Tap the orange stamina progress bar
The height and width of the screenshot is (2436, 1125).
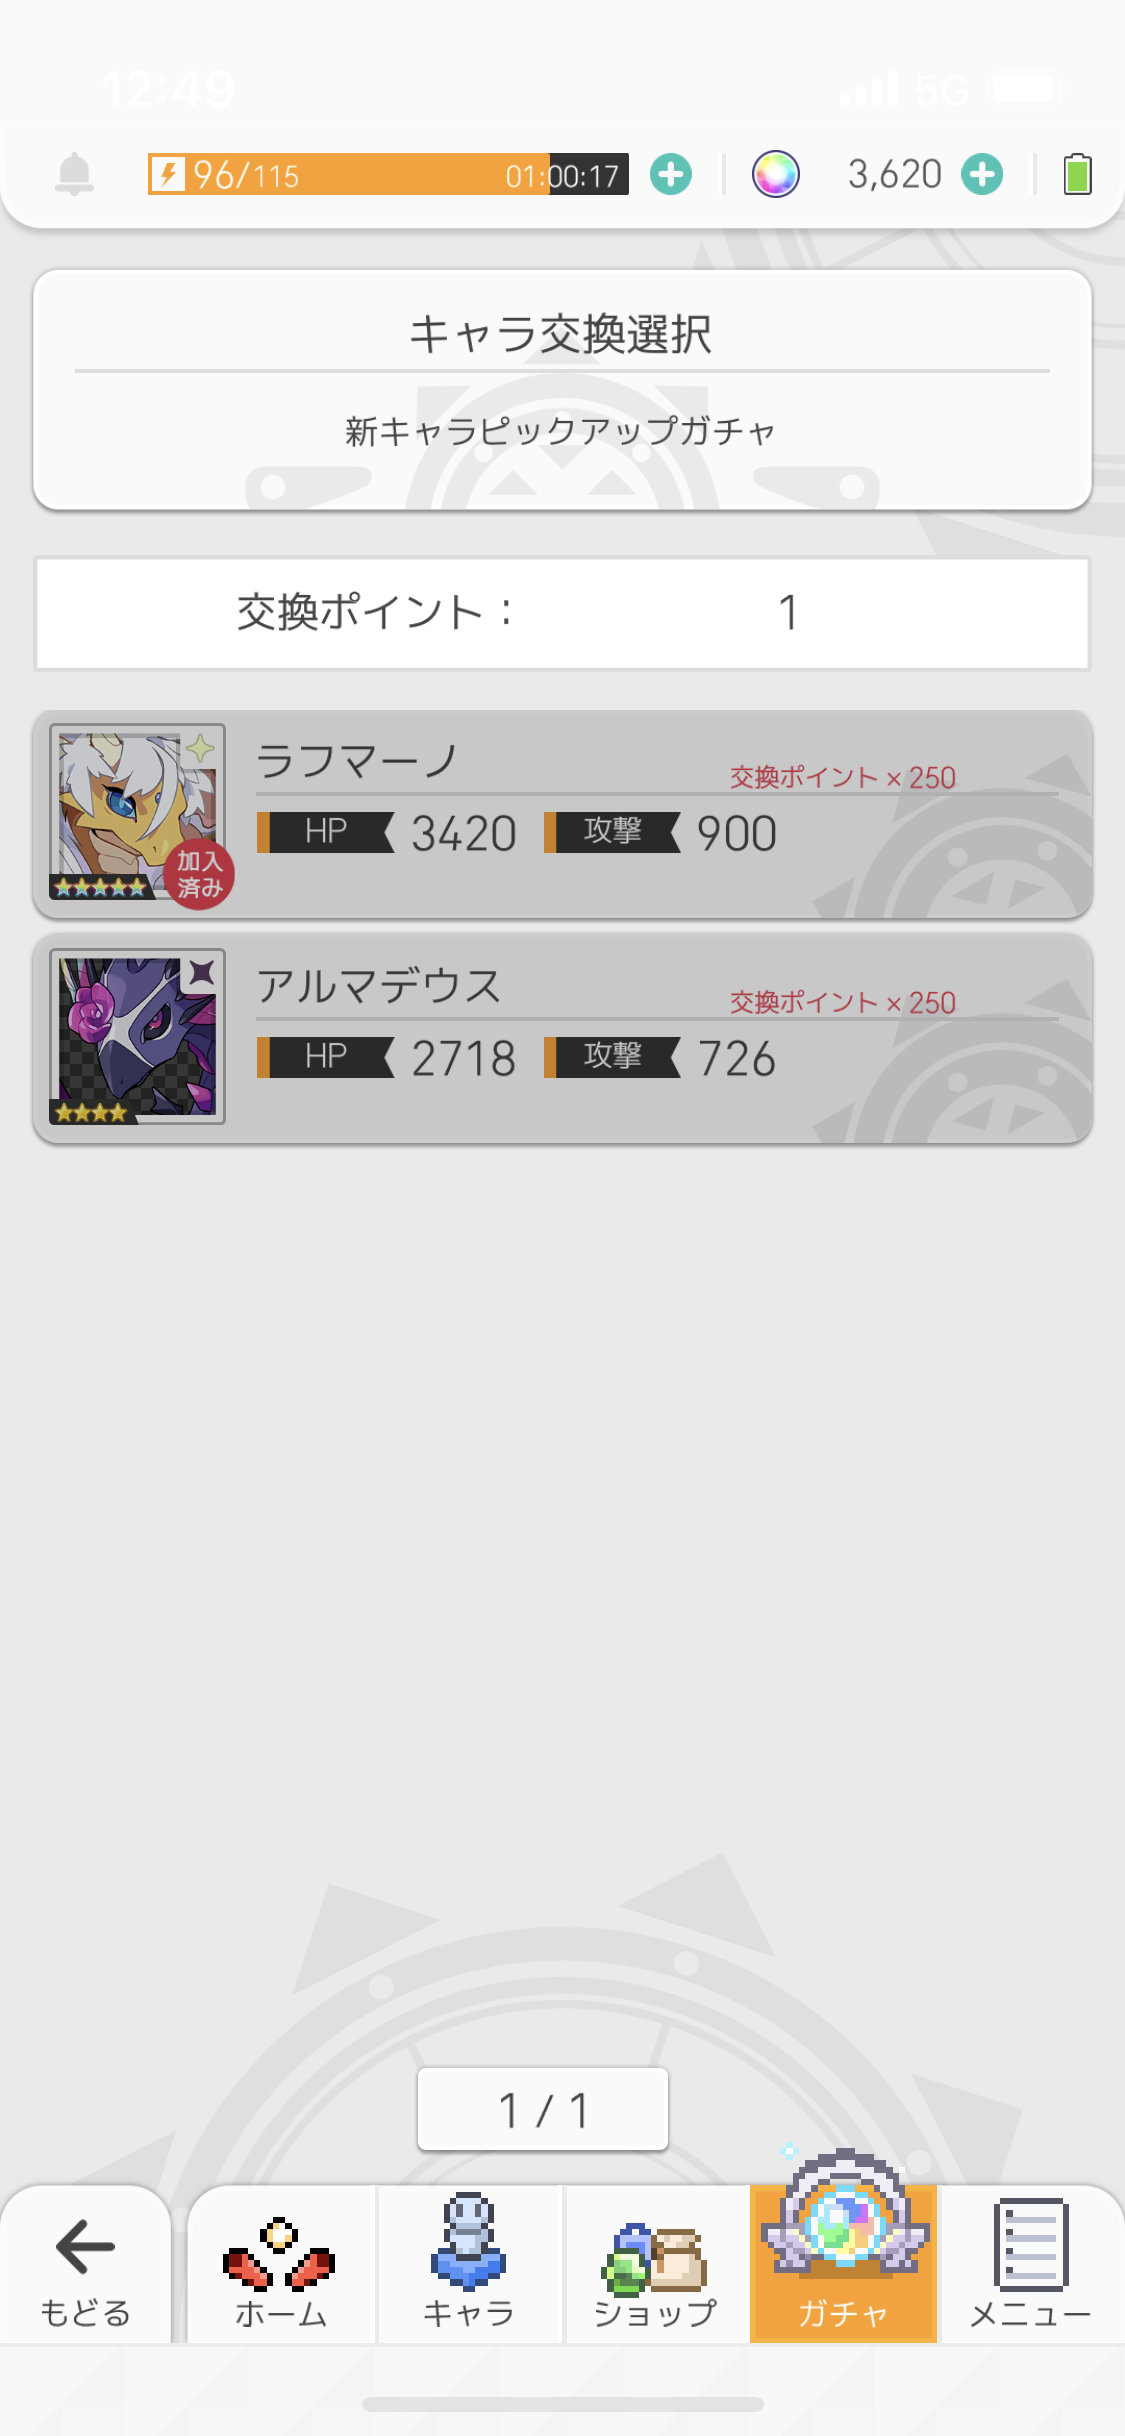pyautogui.click(x=388, y=175)
